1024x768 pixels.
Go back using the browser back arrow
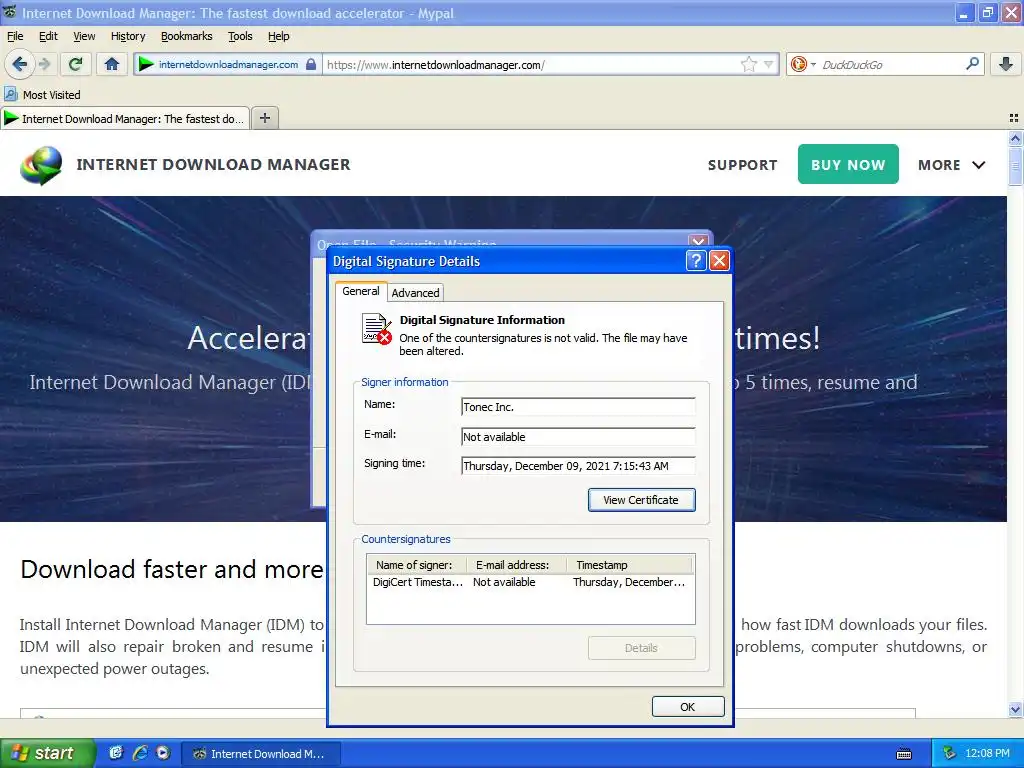pos(18,64)
